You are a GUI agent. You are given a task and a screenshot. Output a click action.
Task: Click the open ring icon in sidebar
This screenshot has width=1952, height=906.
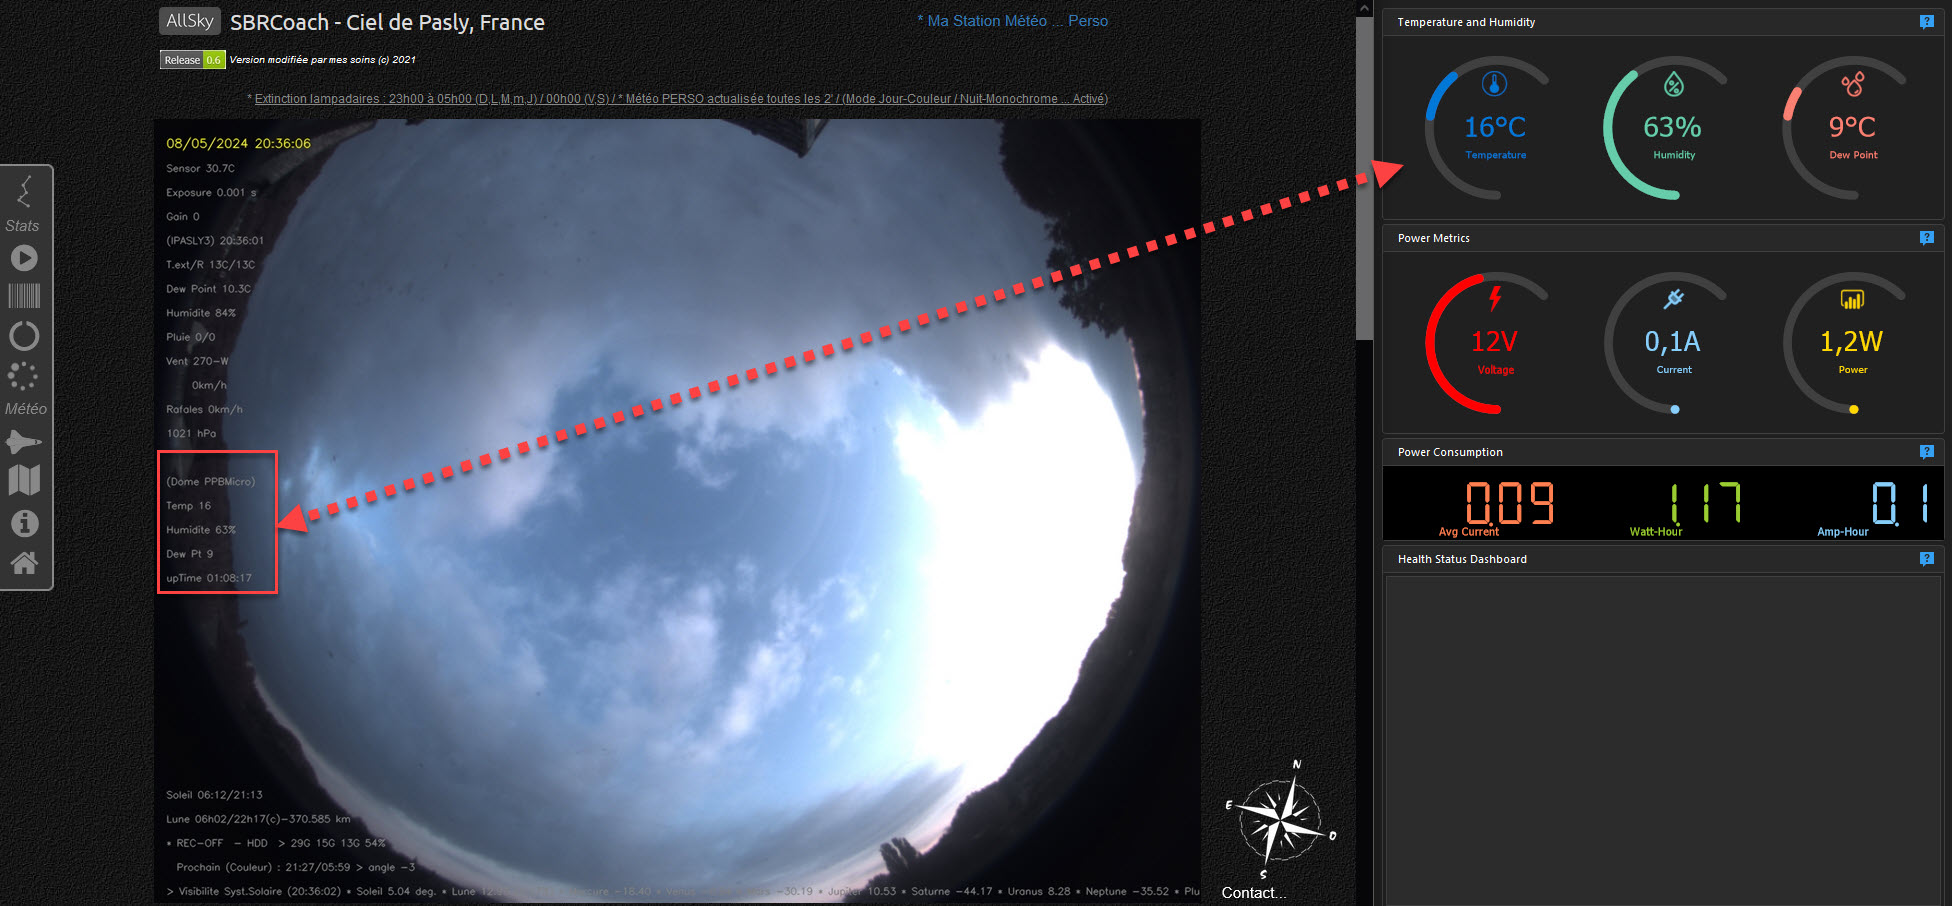click(24, 336)
